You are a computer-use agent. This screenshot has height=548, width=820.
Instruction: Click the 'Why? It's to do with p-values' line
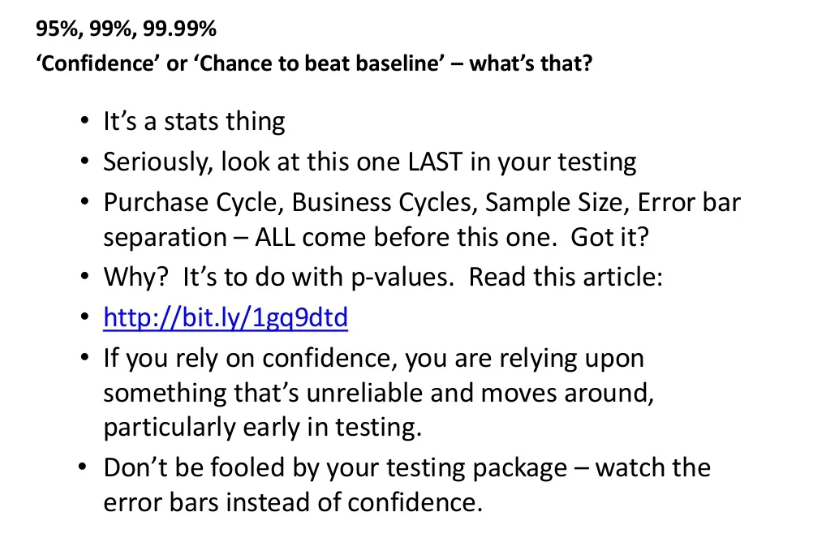click(x=383, y=277)
